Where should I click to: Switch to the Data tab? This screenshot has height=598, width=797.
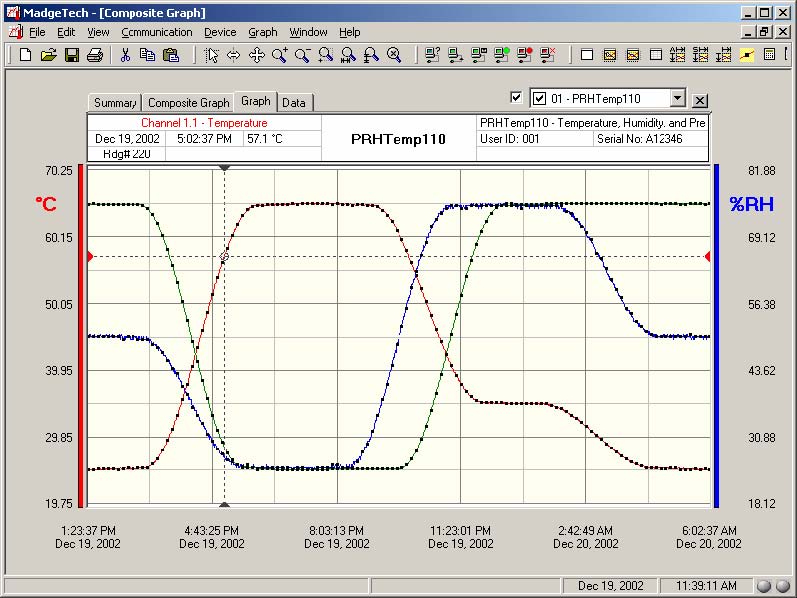click(294, 102)
